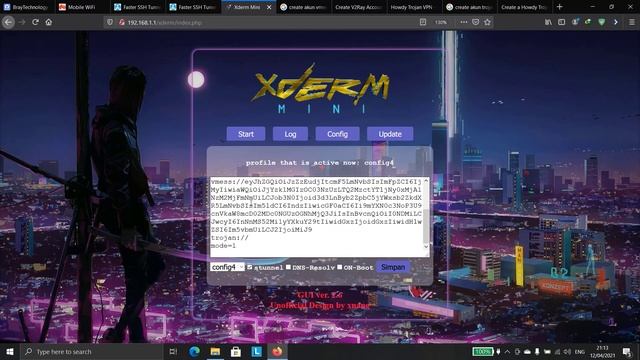Open File Explorer from taskbar

point(215,351)
